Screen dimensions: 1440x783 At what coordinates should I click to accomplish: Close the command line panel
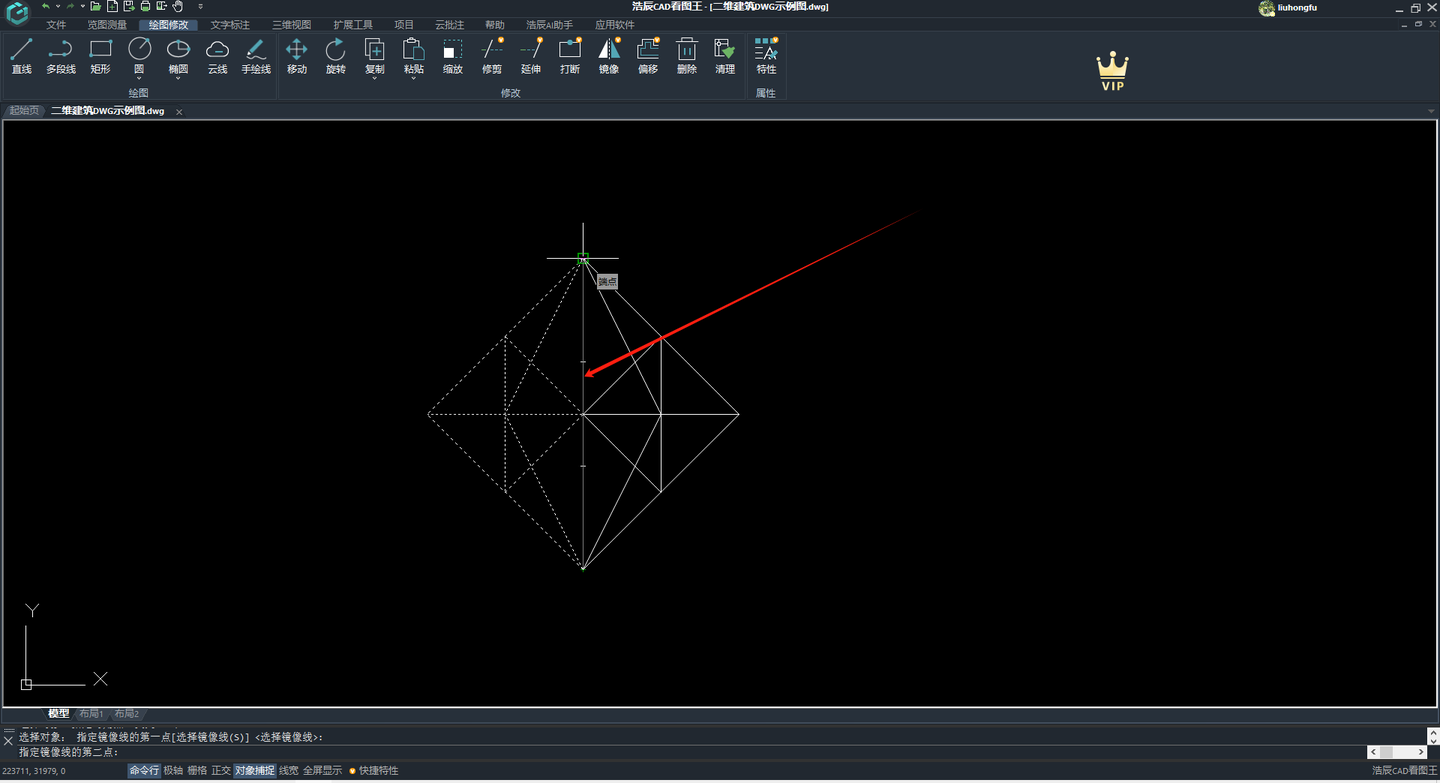pyautogui.click(x=8, y=741)
